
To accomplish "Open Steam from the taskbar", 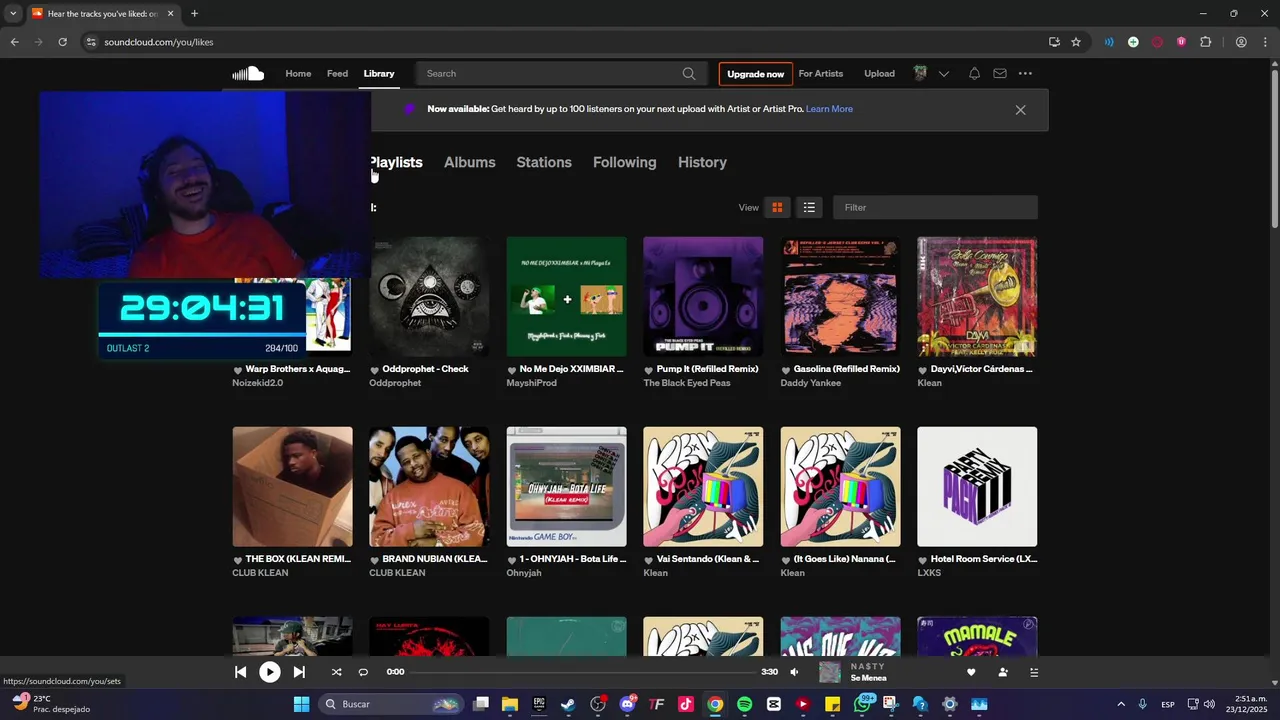I will click(568, 704).
